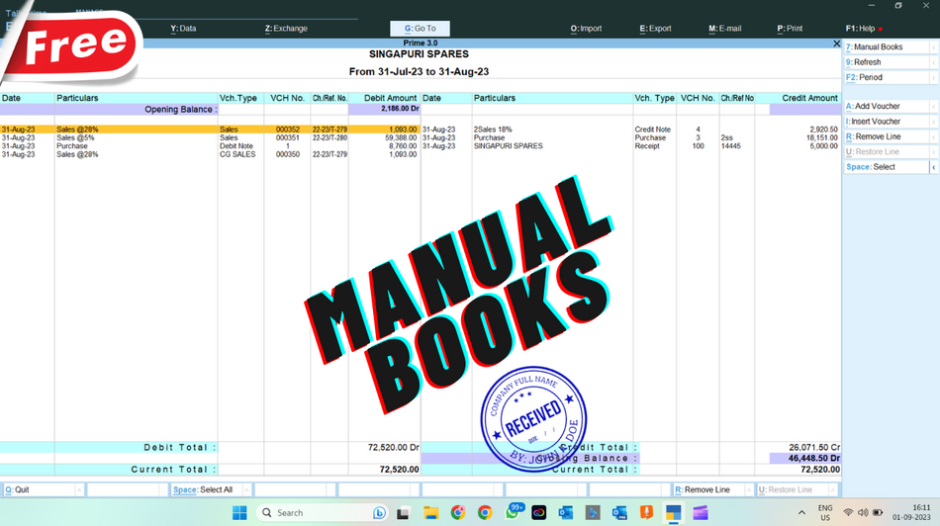The image size is (940, 526).
Task: Open Task View on the taskbar
Action: tap(404, 513)
